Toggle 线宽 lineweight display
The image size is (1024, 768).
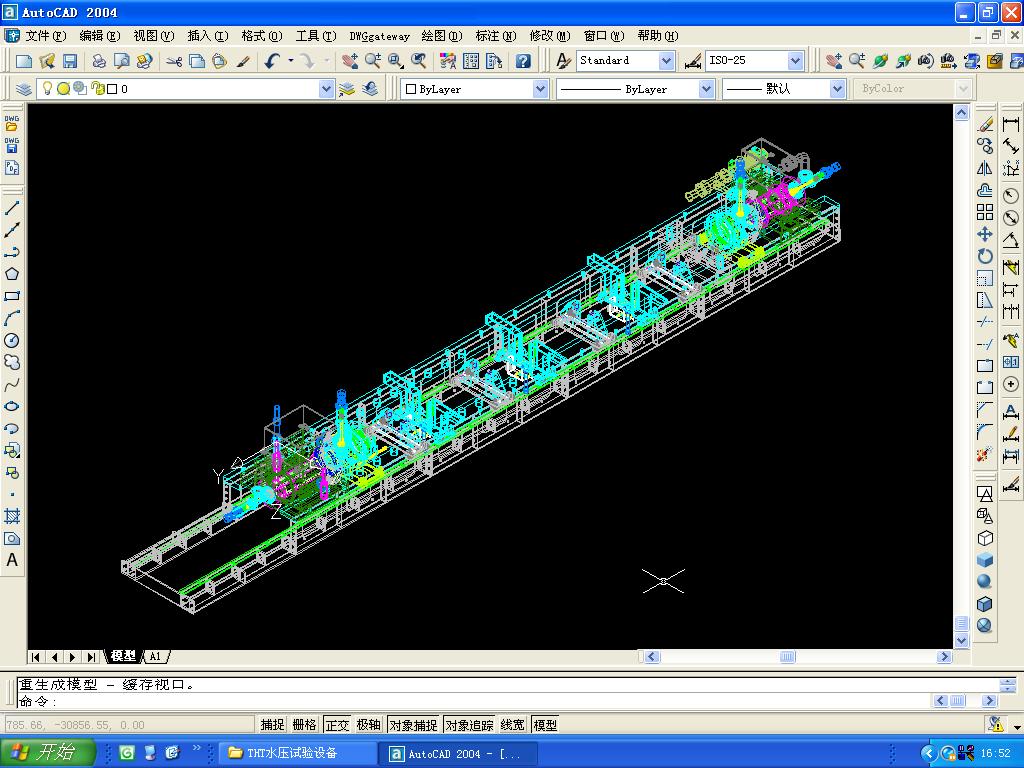pyautogui.click(x=513, y=725)
